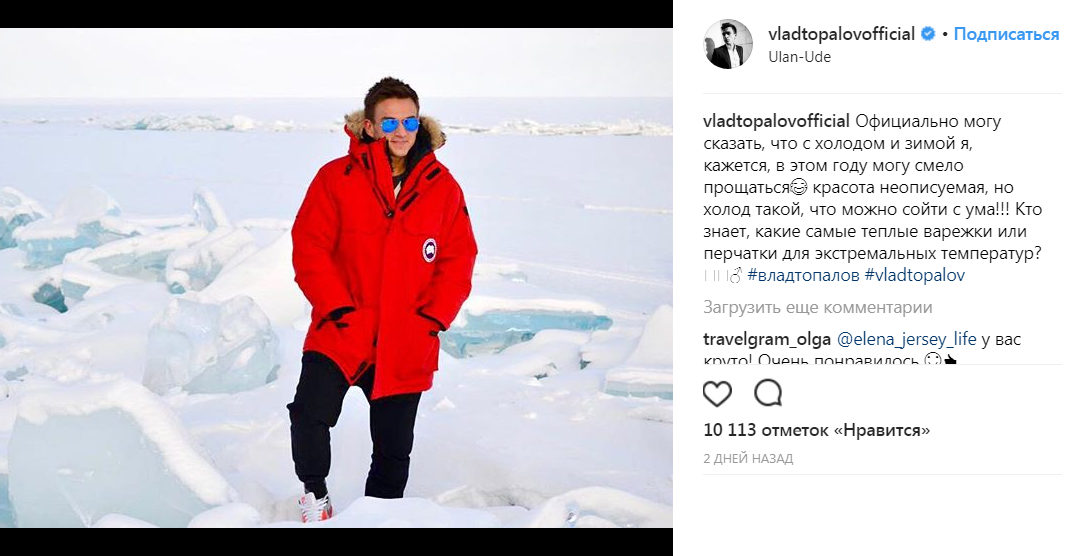The height and width of the screenshot is (556, 1067).
Task: View the 10 113 отметок «Нравится» list
Action: (x=817, y=430)
